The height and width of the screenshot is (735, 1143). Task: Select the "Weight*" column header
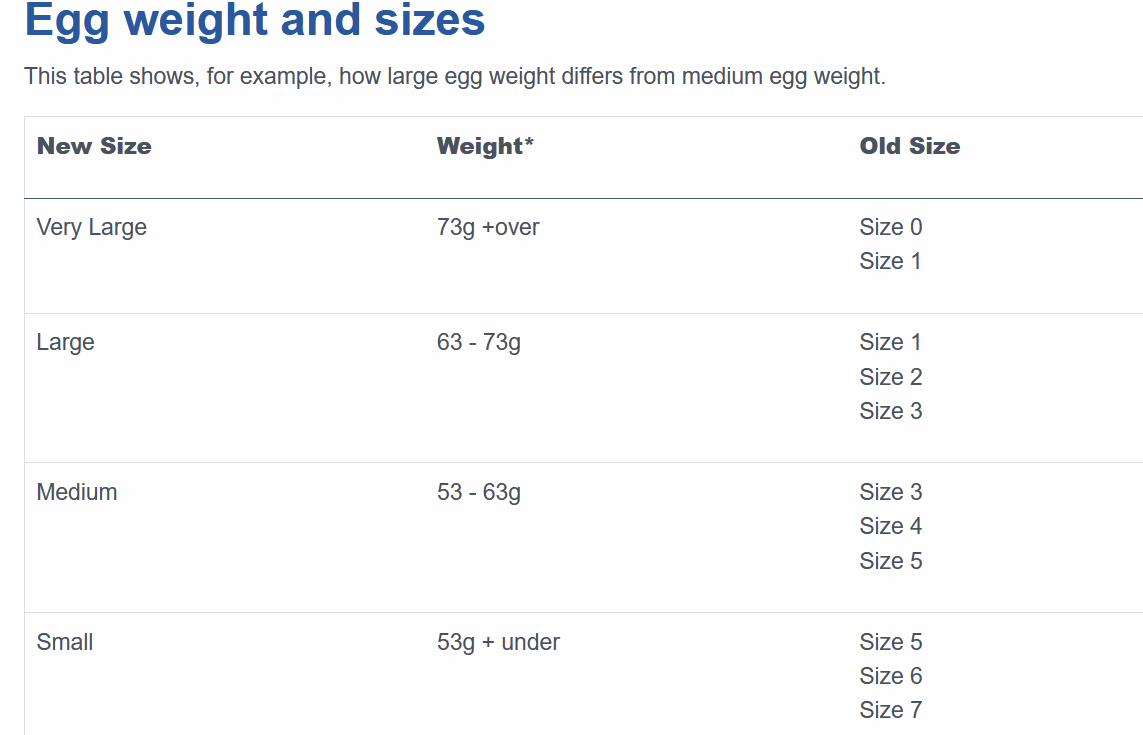point(485,146)
